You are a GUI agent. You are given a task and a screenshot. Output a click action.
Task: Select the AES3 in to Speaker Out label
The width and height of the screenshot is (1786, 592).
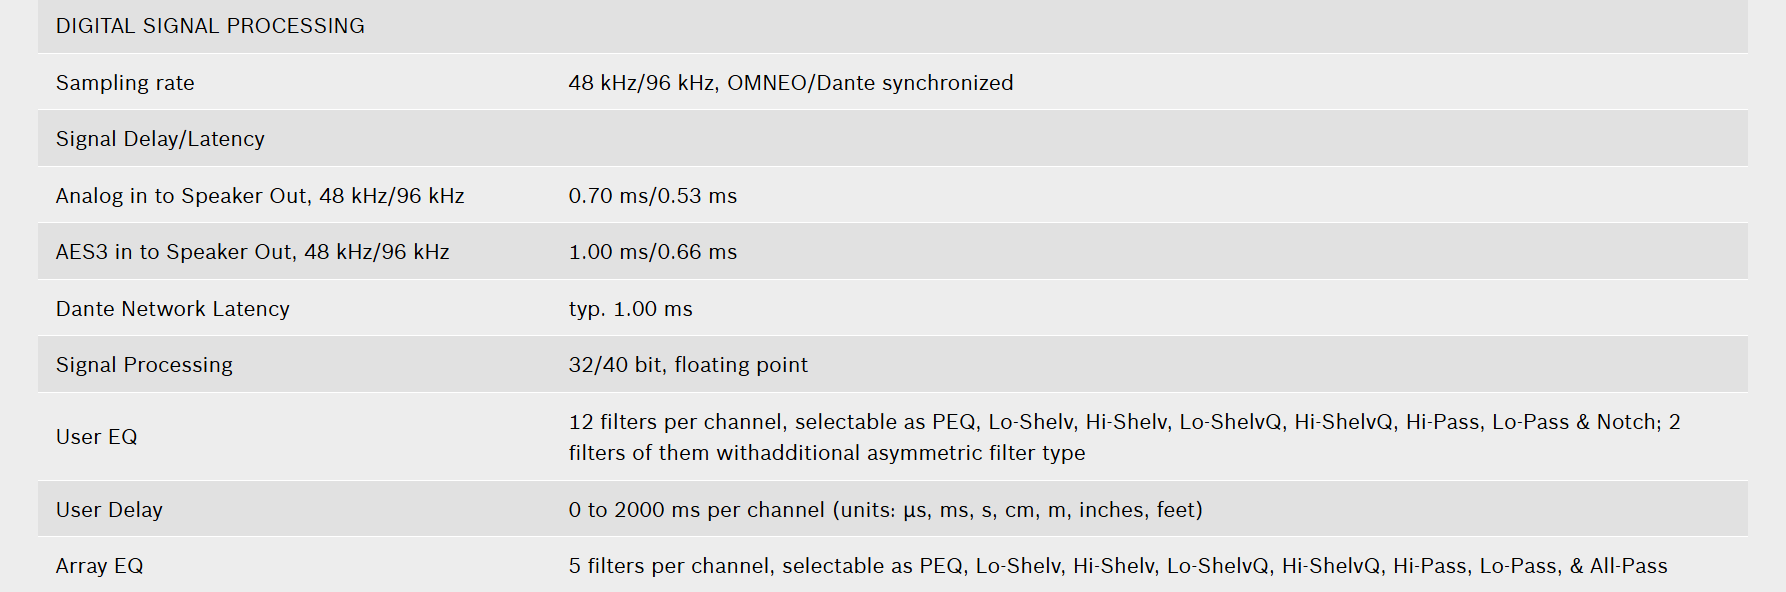(x=253, y=252)
